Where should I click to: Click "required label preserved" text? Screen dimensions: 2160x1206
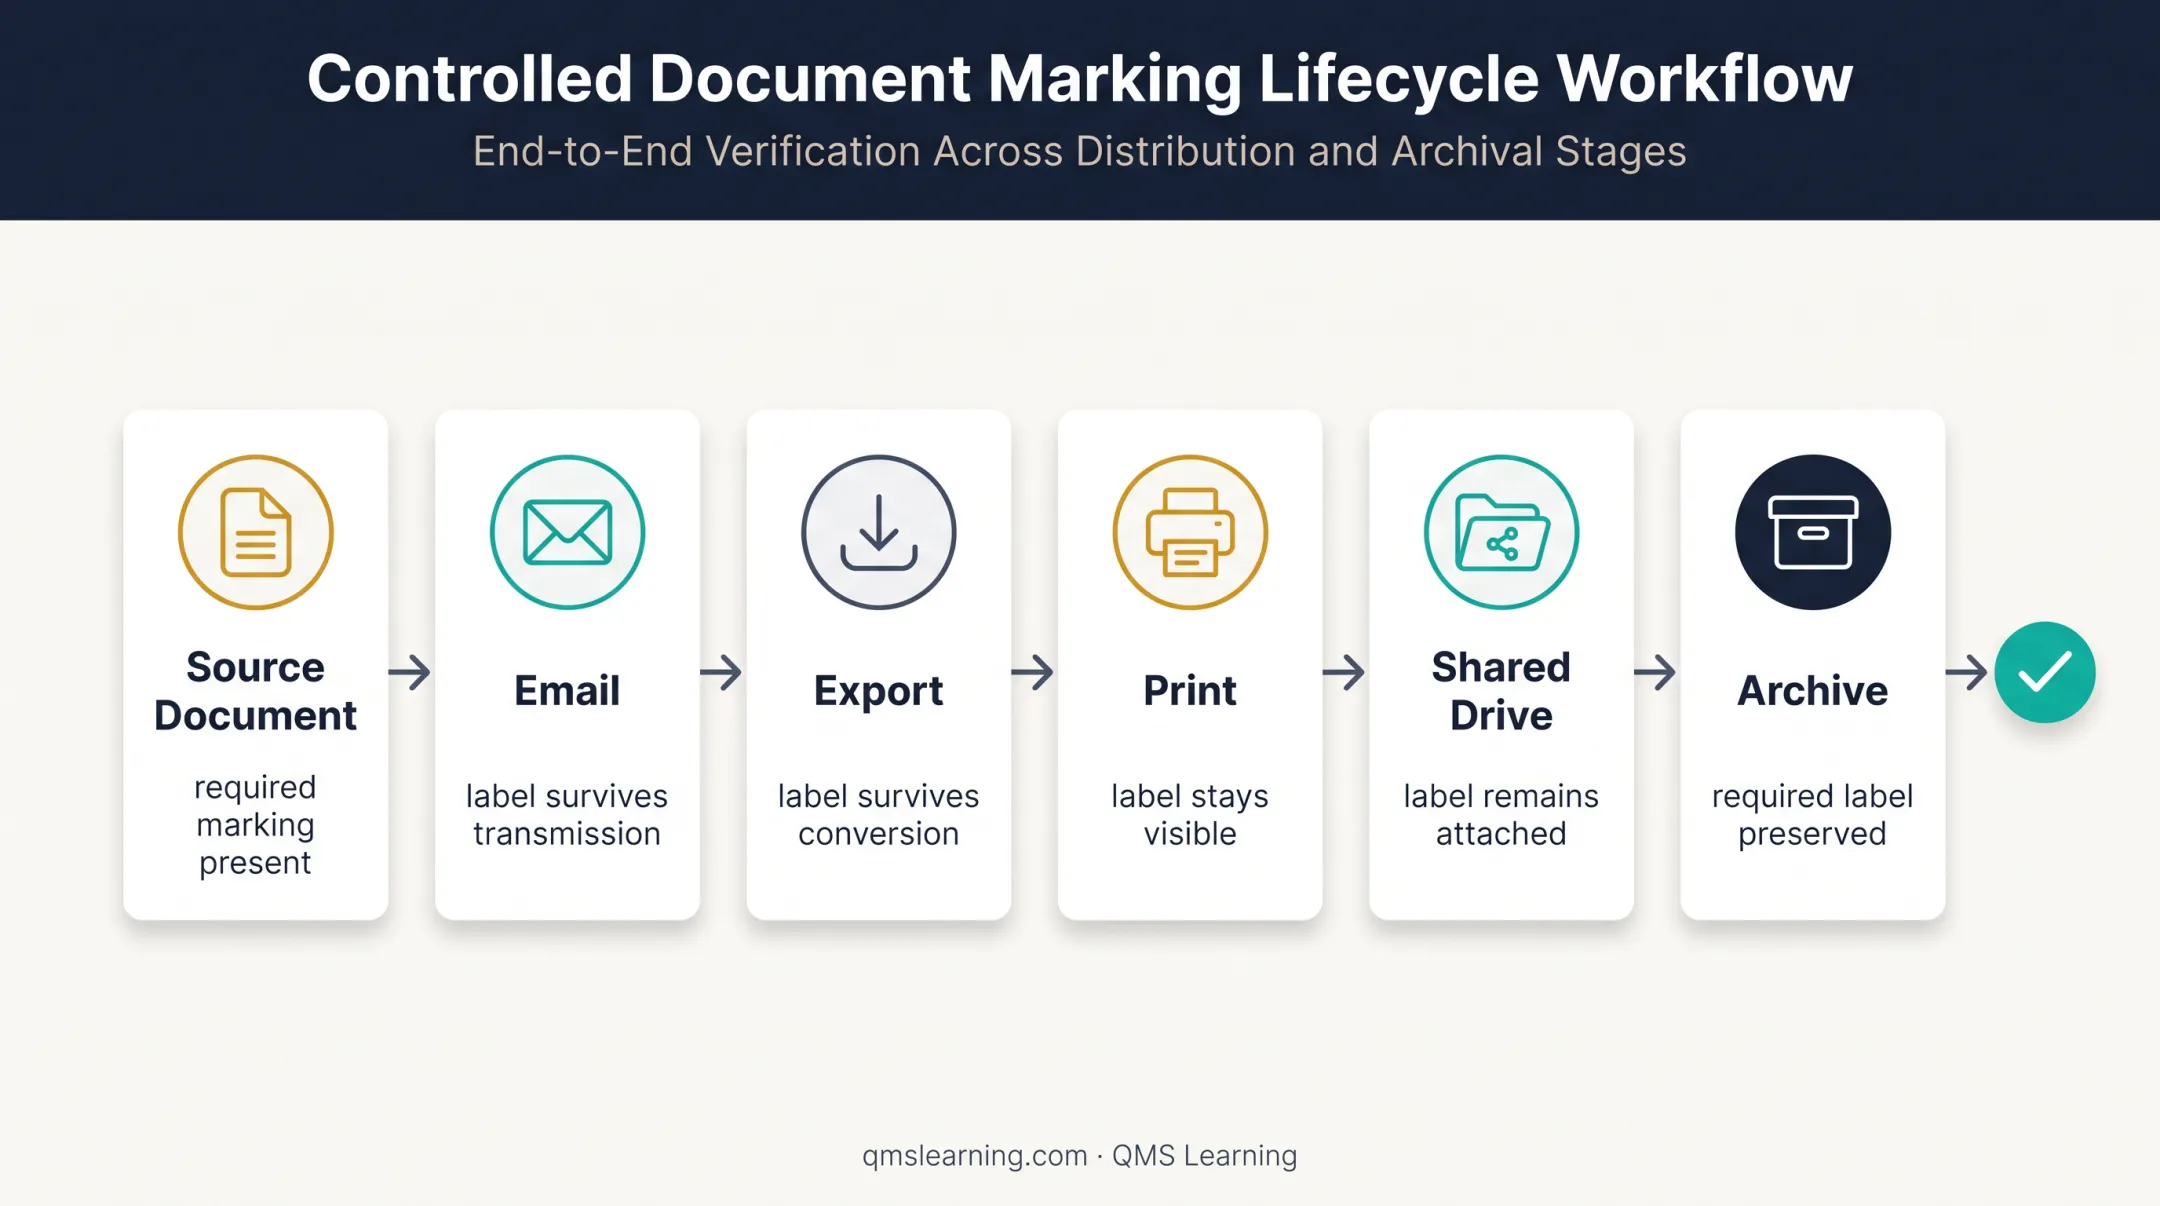point(1812,815)
